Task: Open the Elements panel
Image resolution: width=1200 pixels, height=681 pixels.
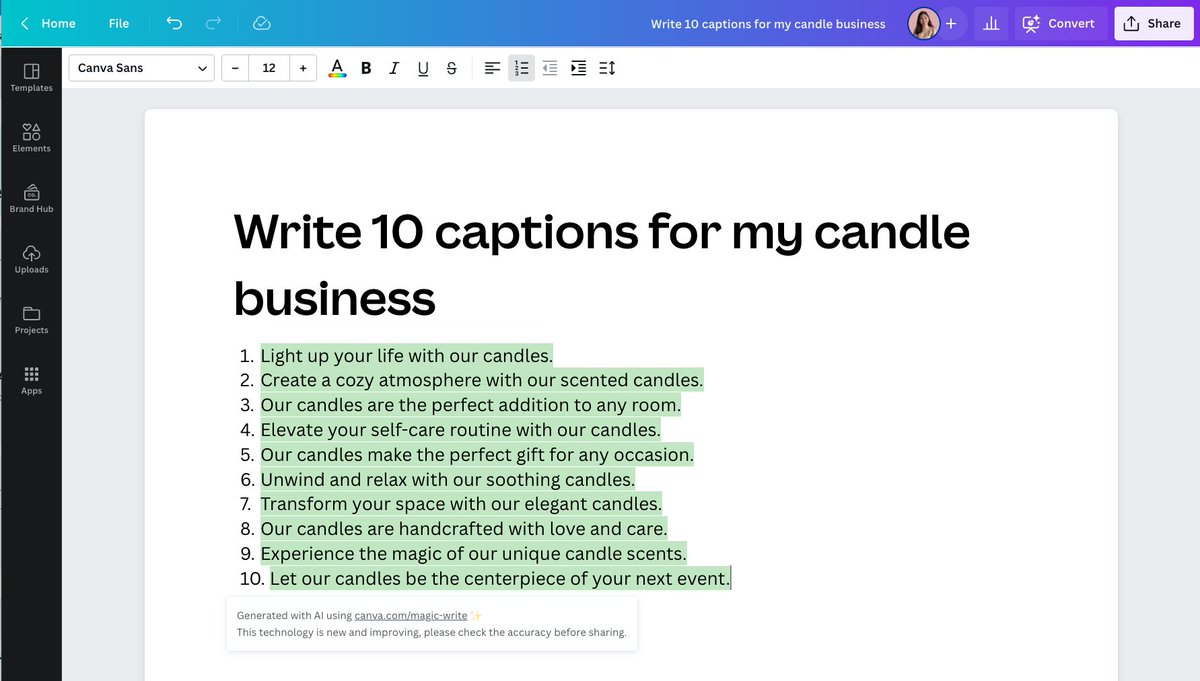Action: point(31,137)
